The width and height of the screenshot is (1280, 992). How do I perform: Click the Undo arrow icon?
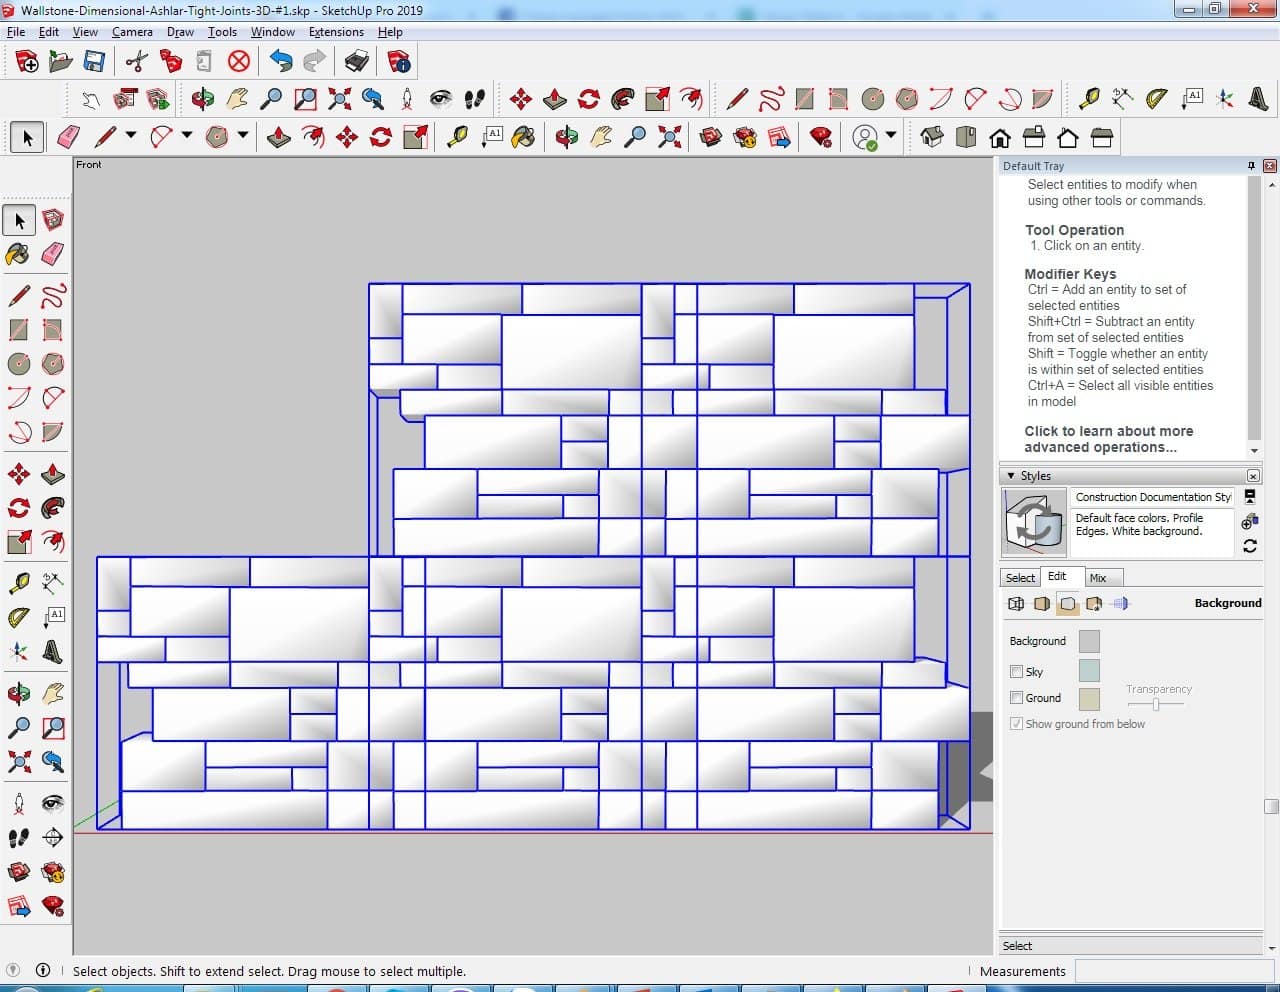tap(281, 62)
